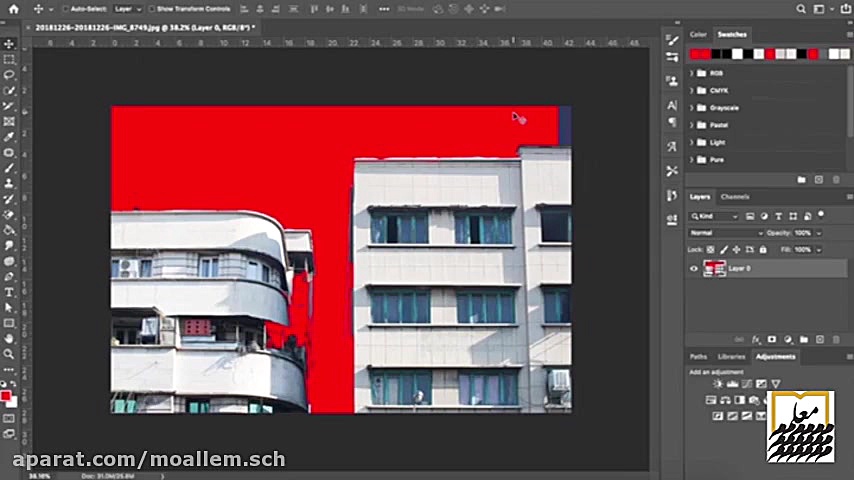854x480 pixels.
Task: Select the Lasso tool
Action: (x=9, y=75)
